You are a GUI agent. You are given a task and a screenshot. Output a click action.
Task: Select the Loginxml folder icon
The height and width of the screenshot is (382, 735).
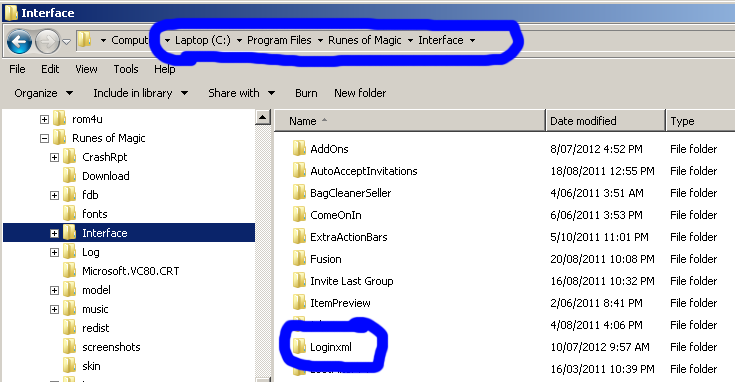[299, 346]
